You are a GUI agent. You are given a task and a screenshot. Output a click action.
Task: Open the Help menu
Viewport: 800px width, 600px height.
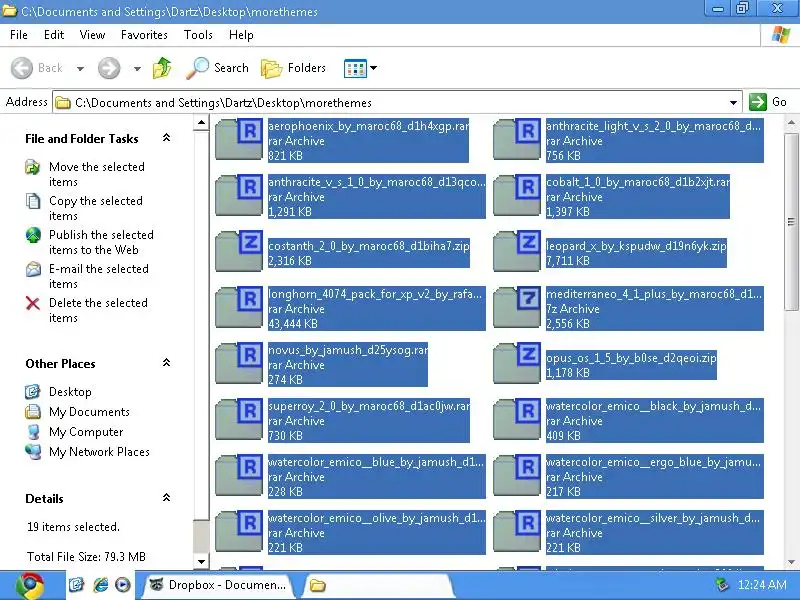pos(241,35)
